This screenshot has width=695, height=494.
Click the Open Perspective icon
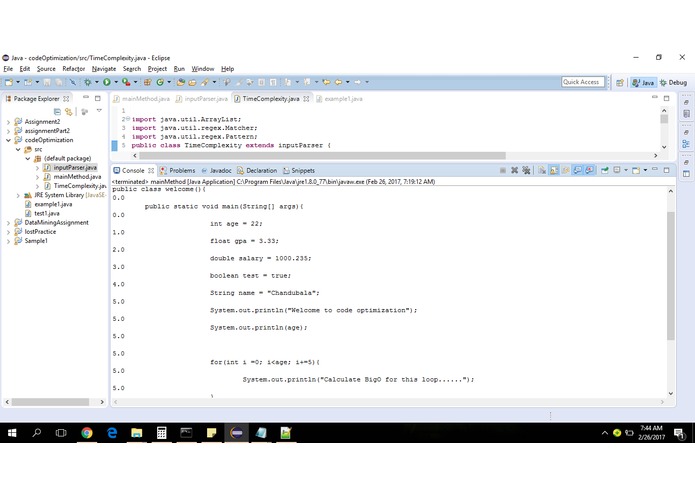(620, 82)
